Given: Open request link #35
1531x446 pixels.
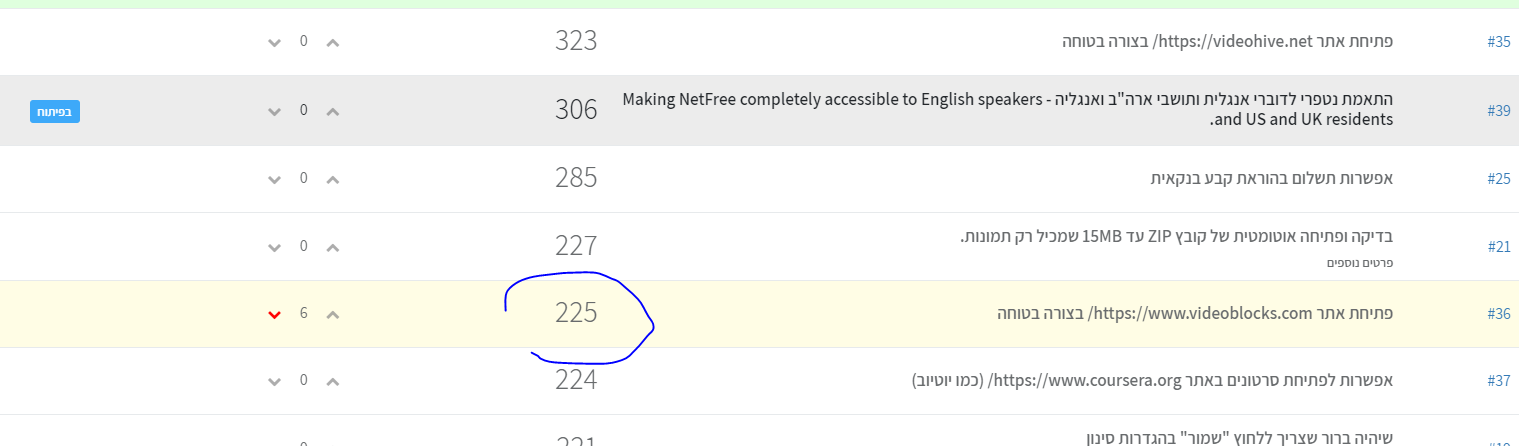Looking at the screenshot, I should coord(1498,42).
